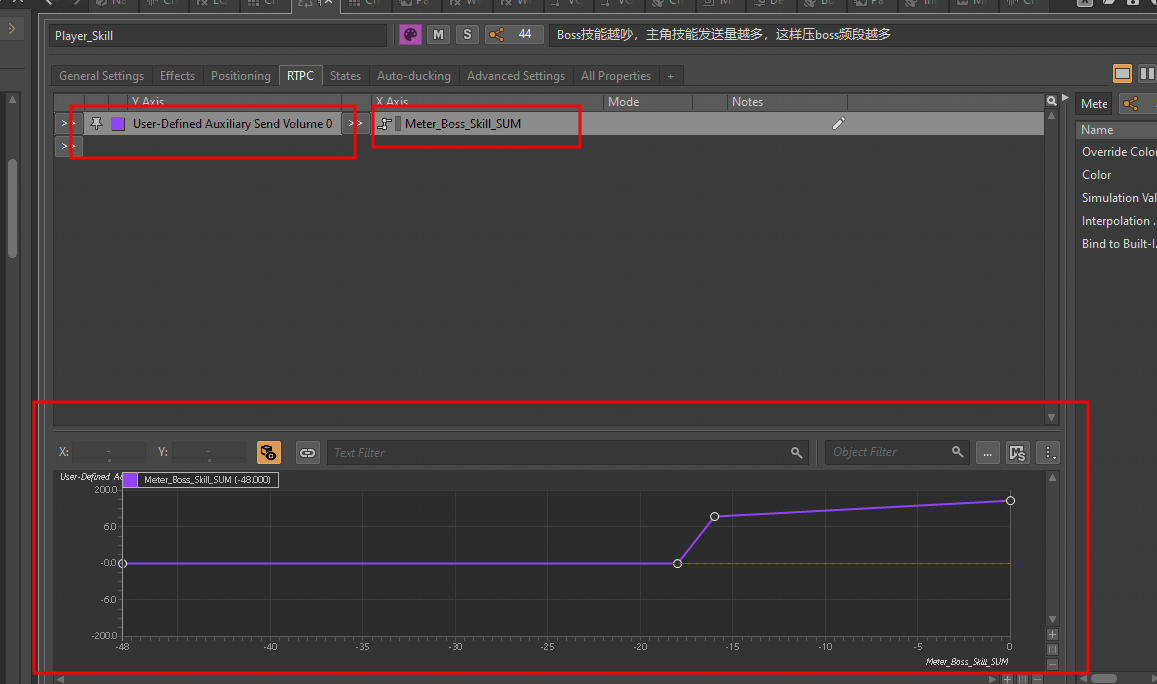Viewport: 1157px width, 684px height.
Task: Select the curve point at the graph's right end
Action: [1010, 501]
